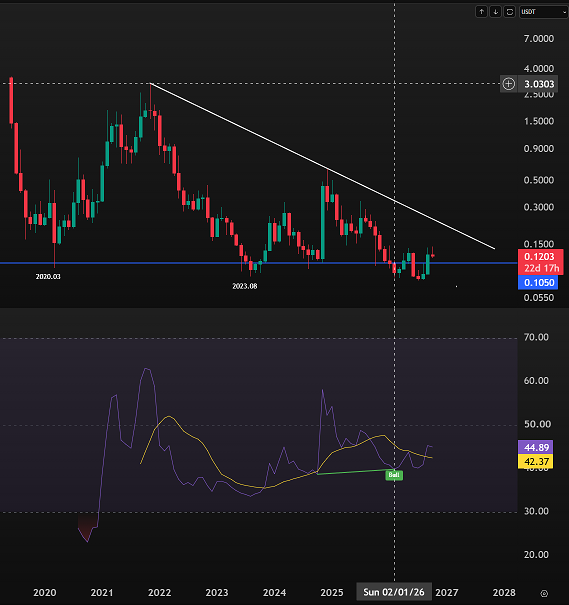This screenshot has width=569, height=605.
Task: Click the red 0.1203 last price label
Action: [x=539, y=257]
